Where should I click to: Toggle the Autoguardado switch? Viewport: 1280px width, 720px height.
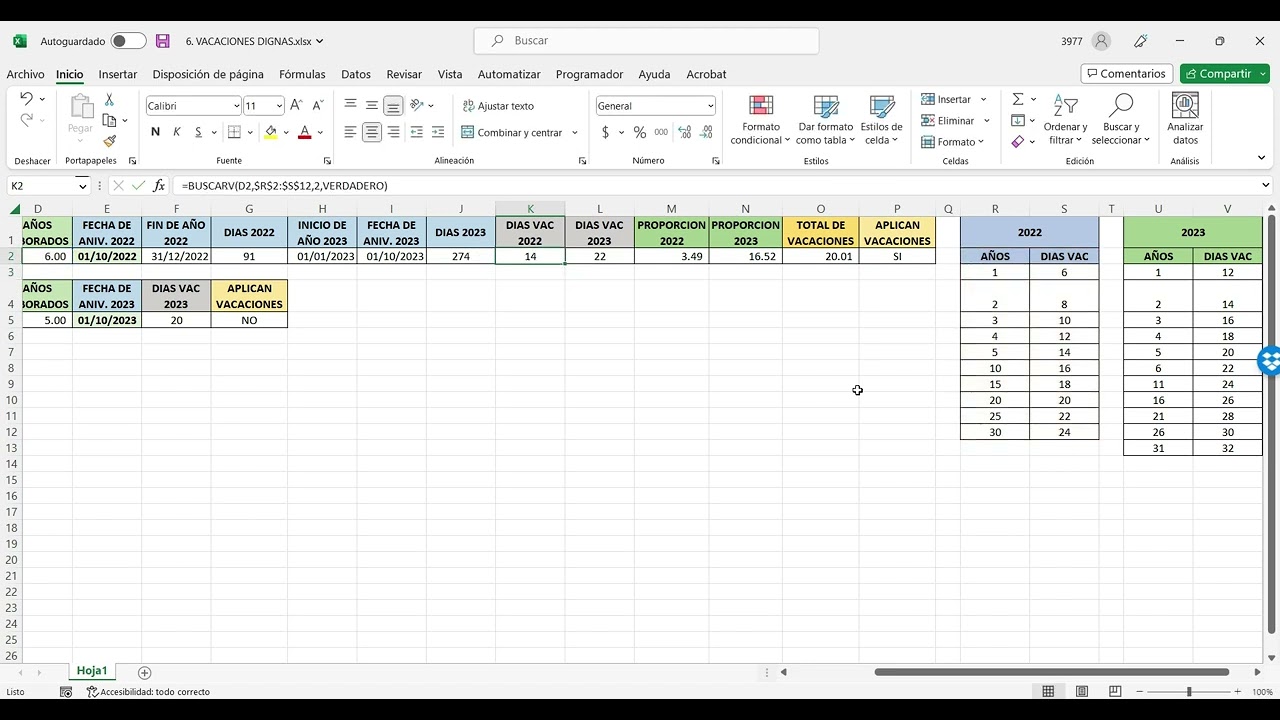pyautogui.click(x=129, y=41)
